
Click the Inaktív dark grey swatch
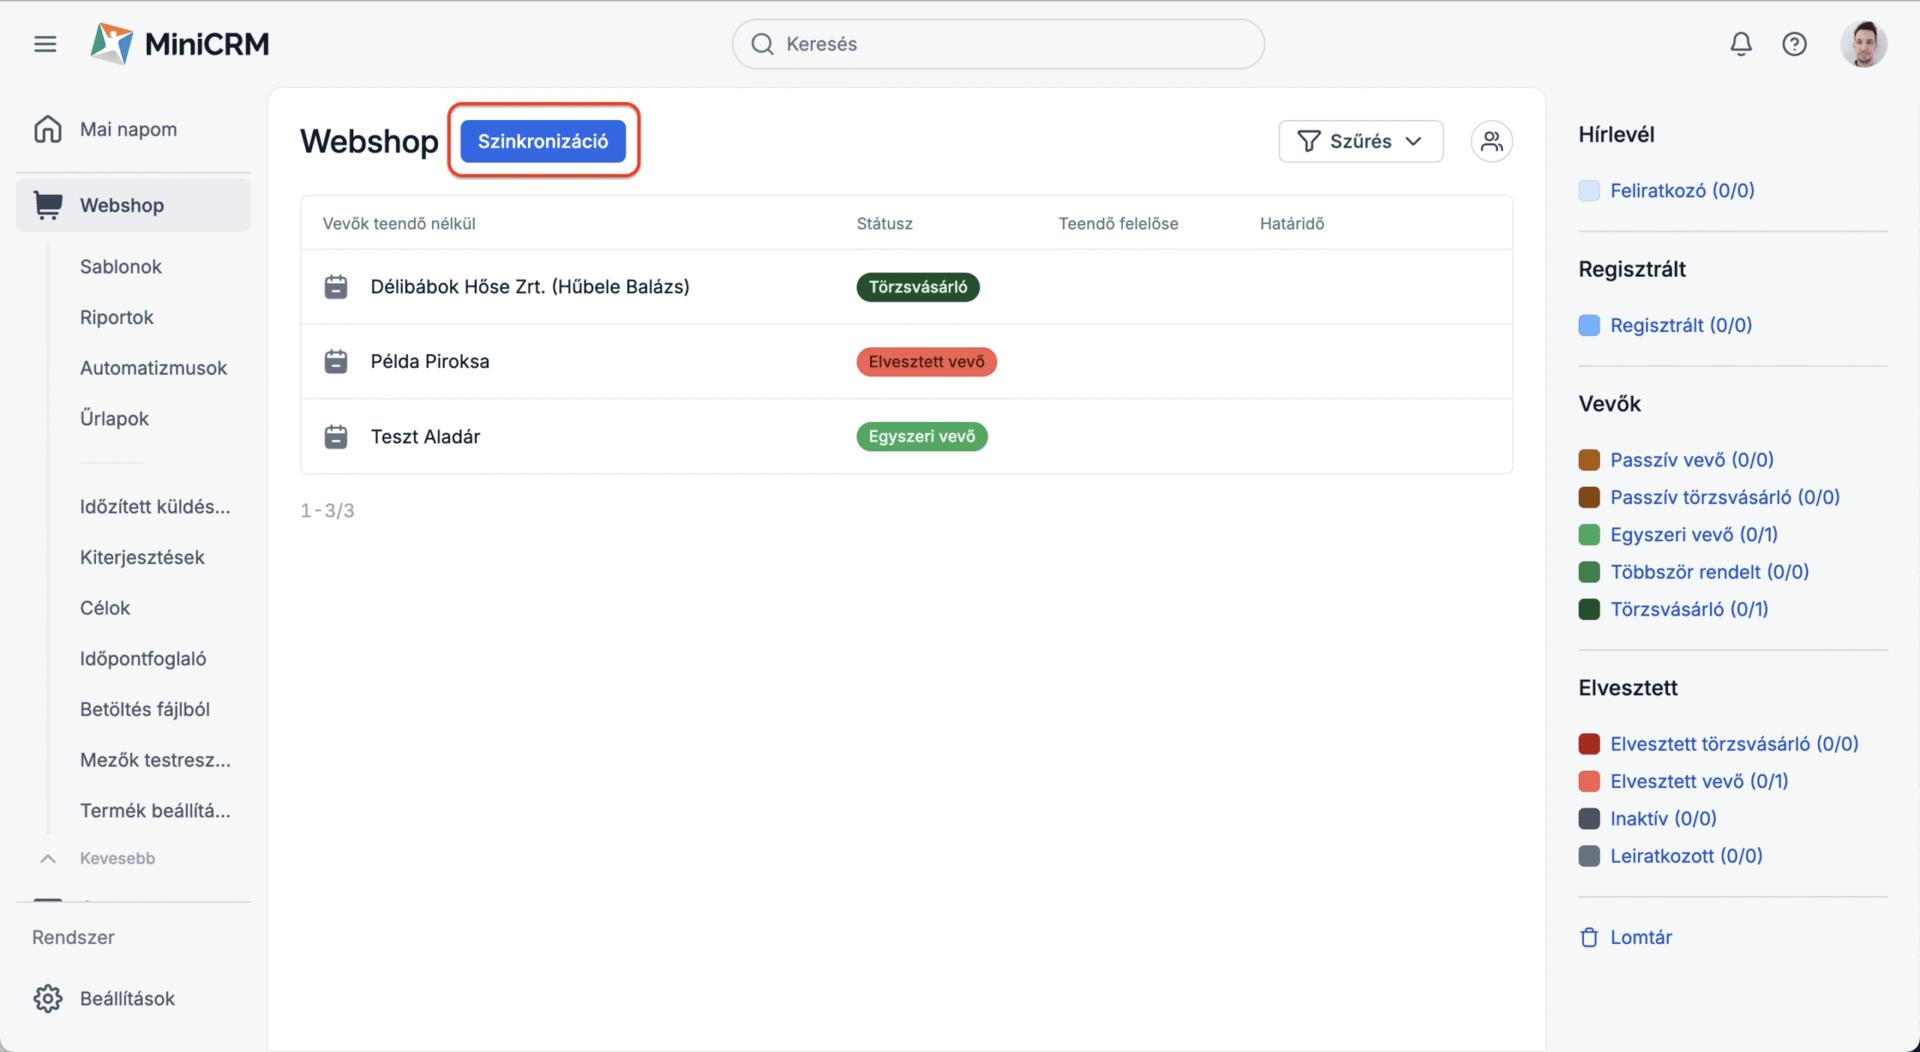[x=1589, y=819]
